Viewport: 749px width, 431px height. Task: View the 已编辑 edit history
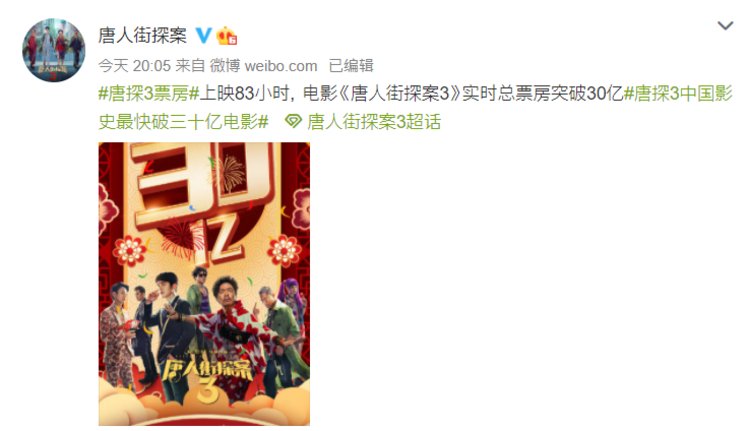pos(351,65)
